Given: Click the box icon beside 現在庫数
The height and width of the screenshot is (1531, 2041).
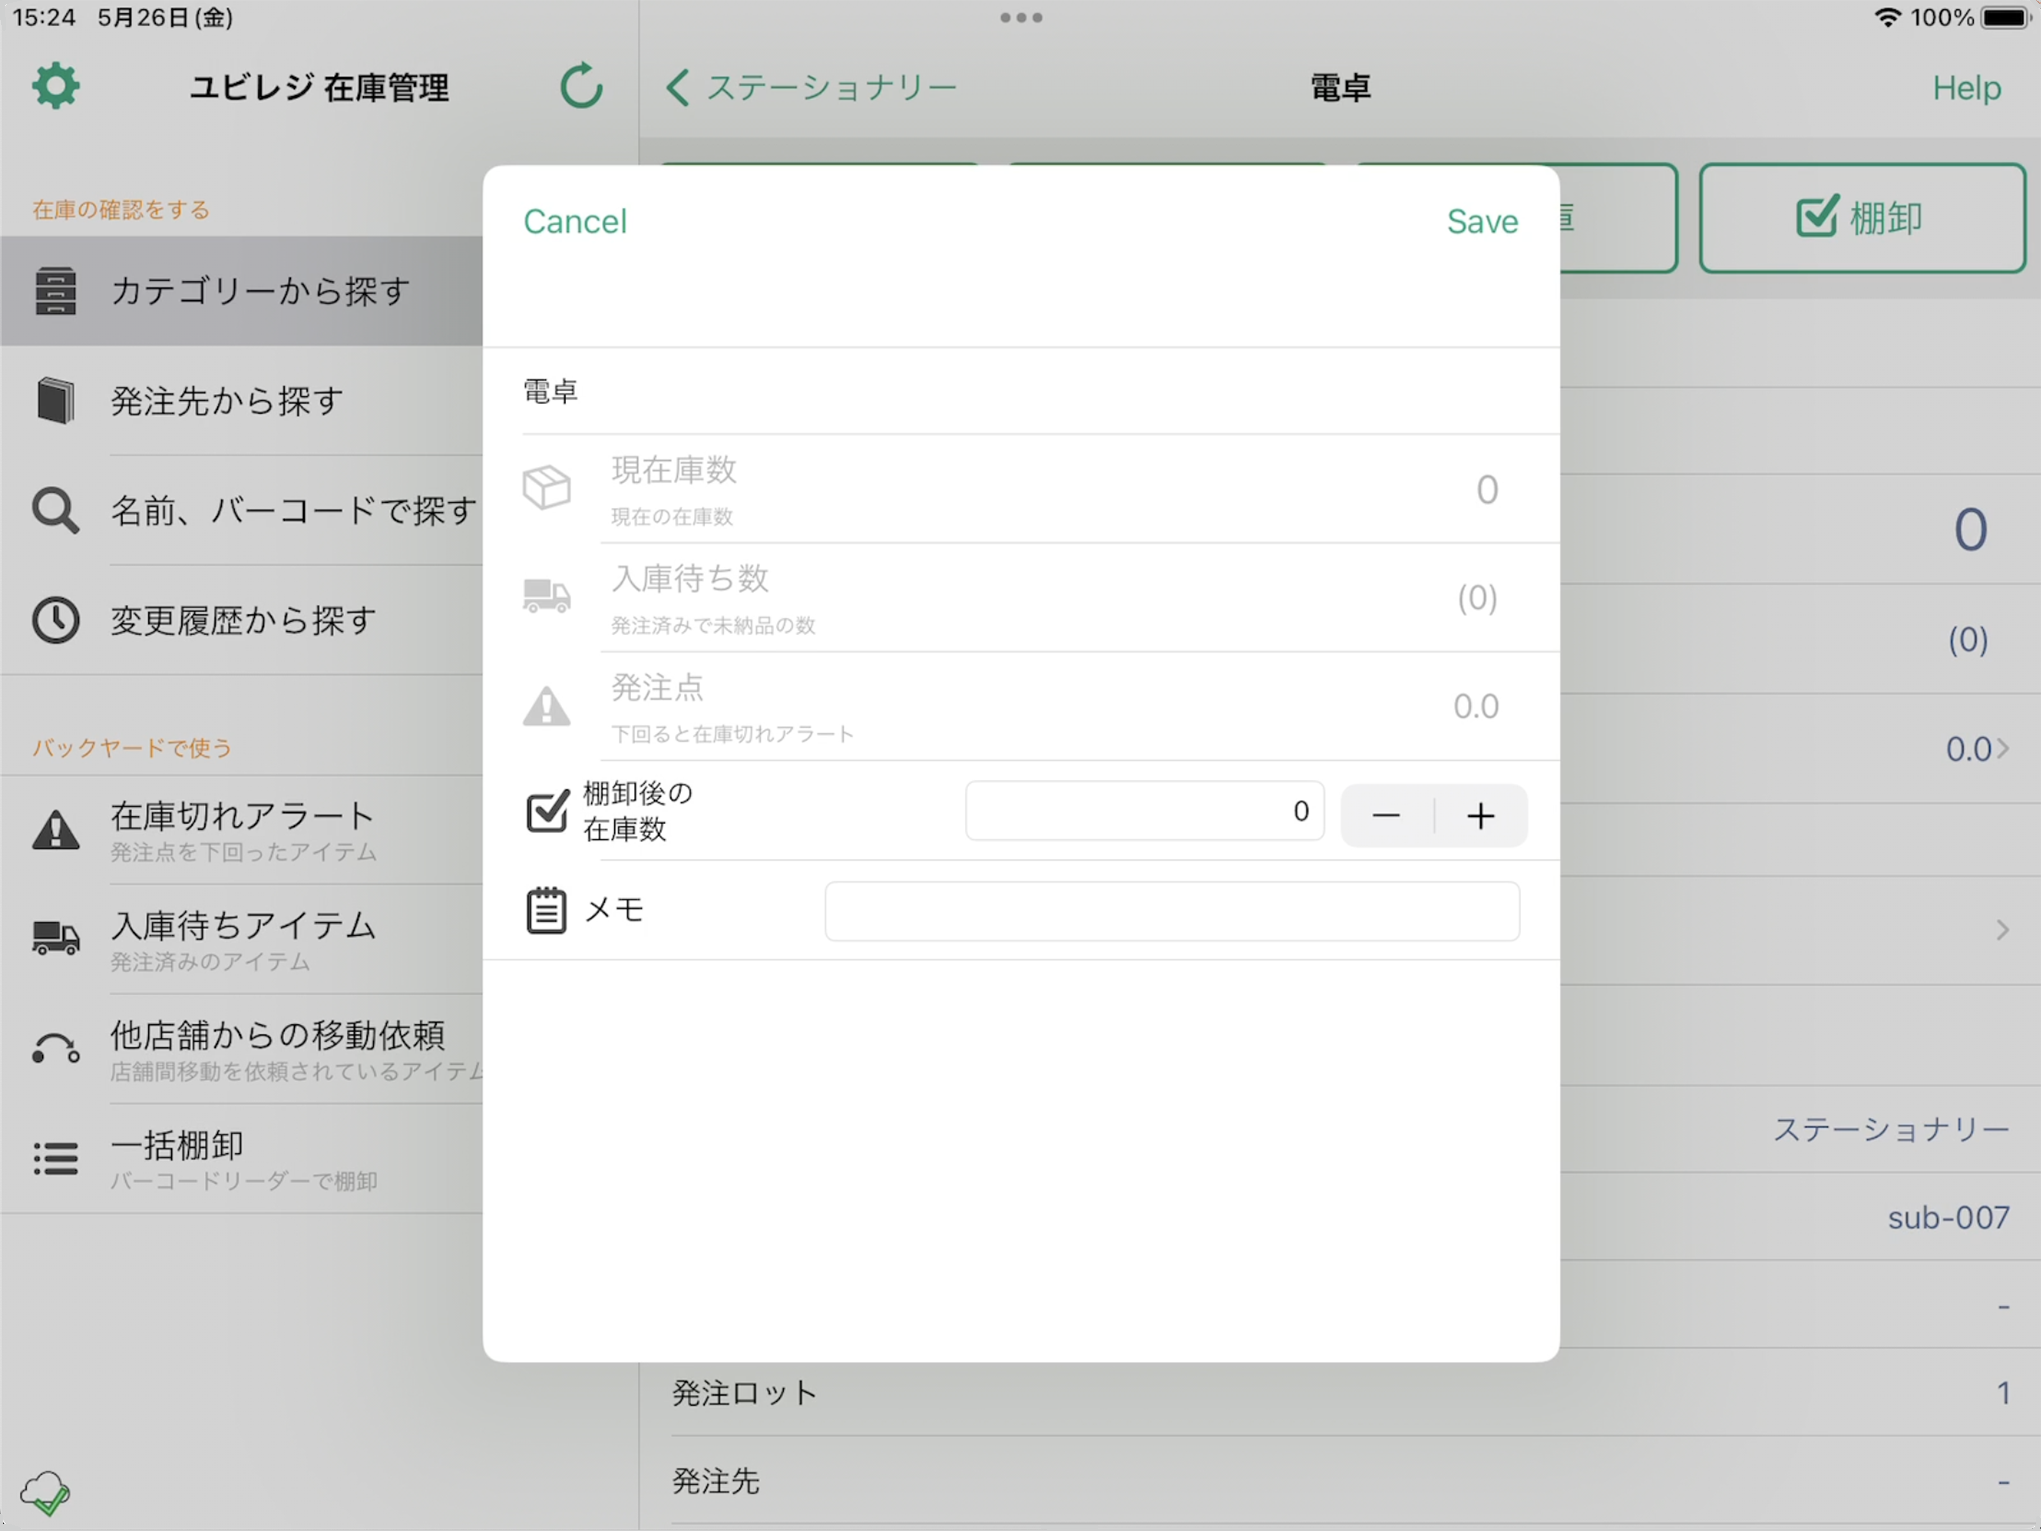Looking at the screenshot, I should [546, 488].
